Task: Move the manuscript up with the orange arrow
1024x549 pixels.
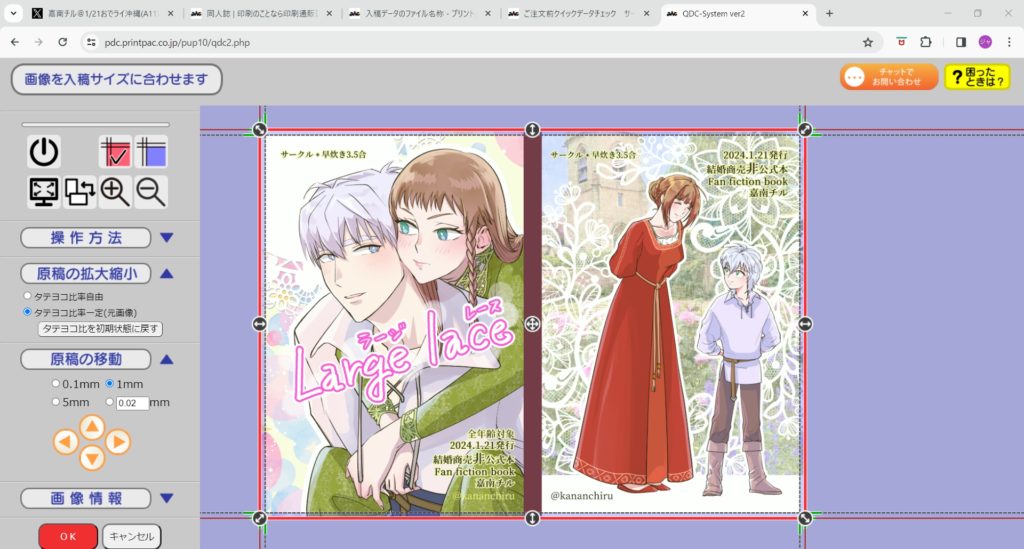Action: (x=91, y=426)
